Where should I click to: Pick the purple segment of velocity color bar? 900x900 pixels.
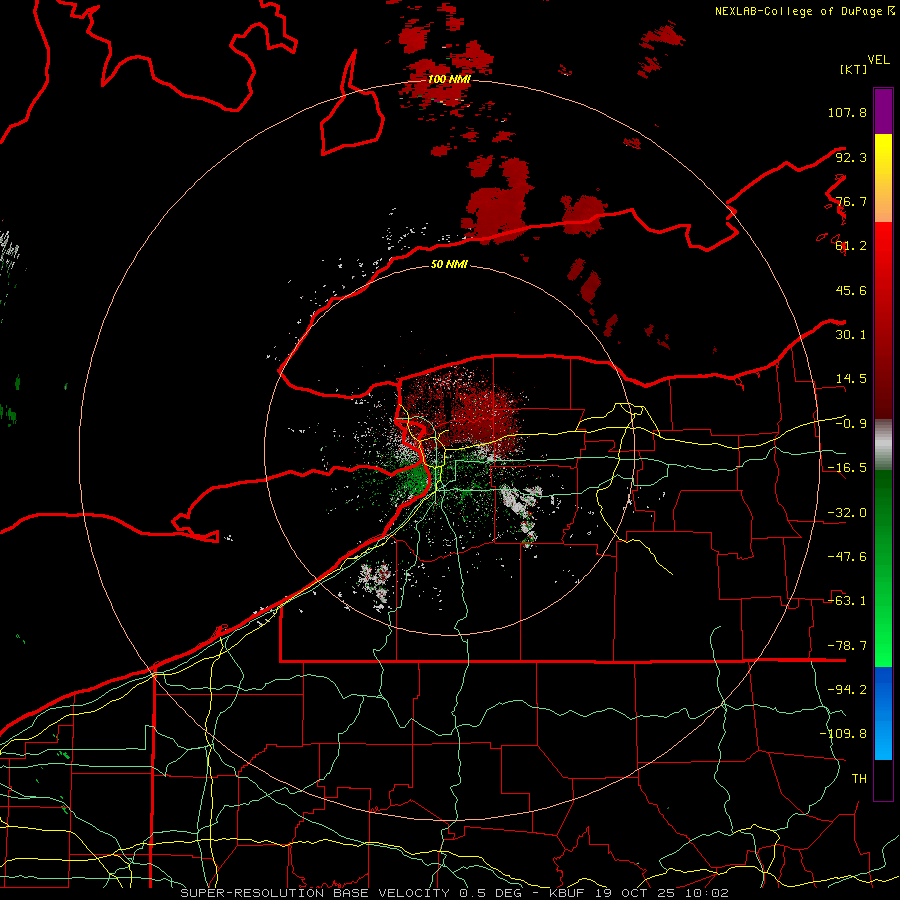[883, 111]
